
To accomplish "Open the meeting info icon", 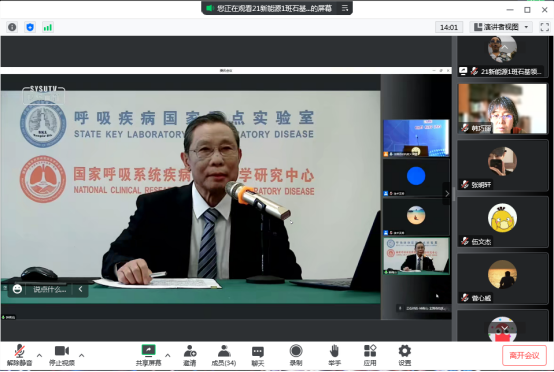I will 12,27.
